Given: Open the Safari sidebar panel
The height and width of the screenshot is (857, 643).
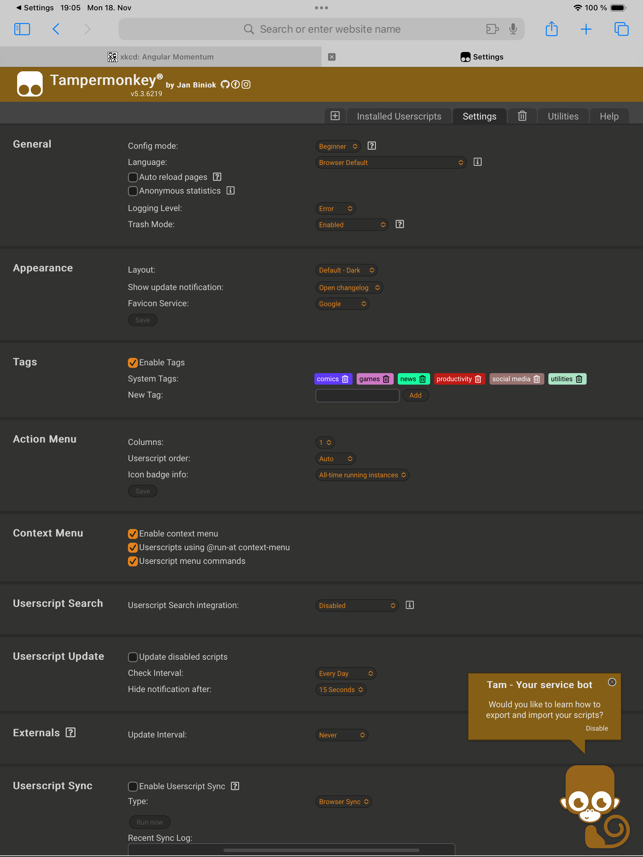Looking at the screenshot, I should click(22, 29).
